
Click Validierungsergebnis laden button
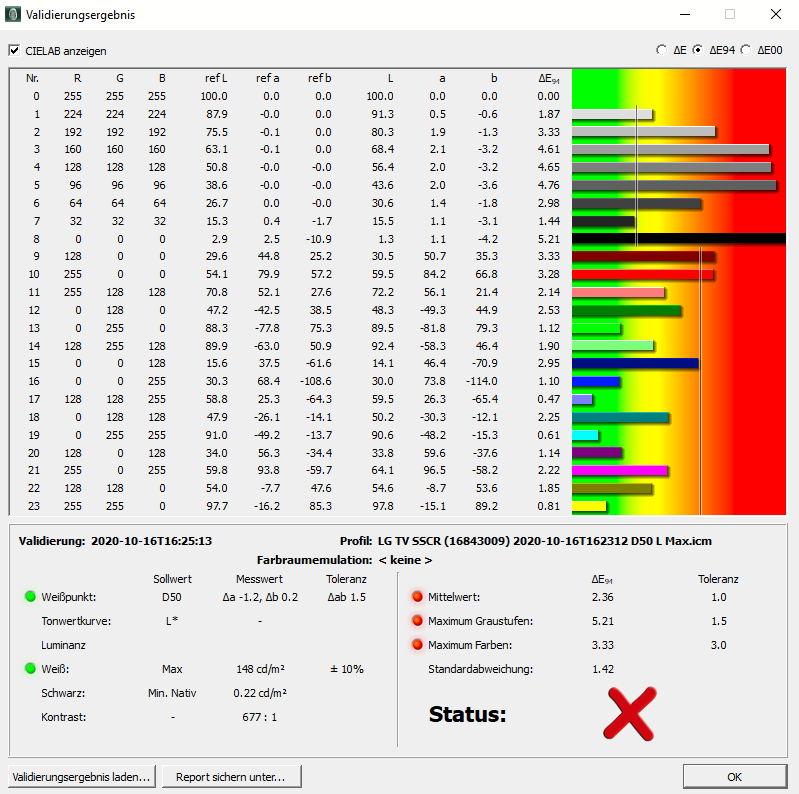[x=82, y=777]
